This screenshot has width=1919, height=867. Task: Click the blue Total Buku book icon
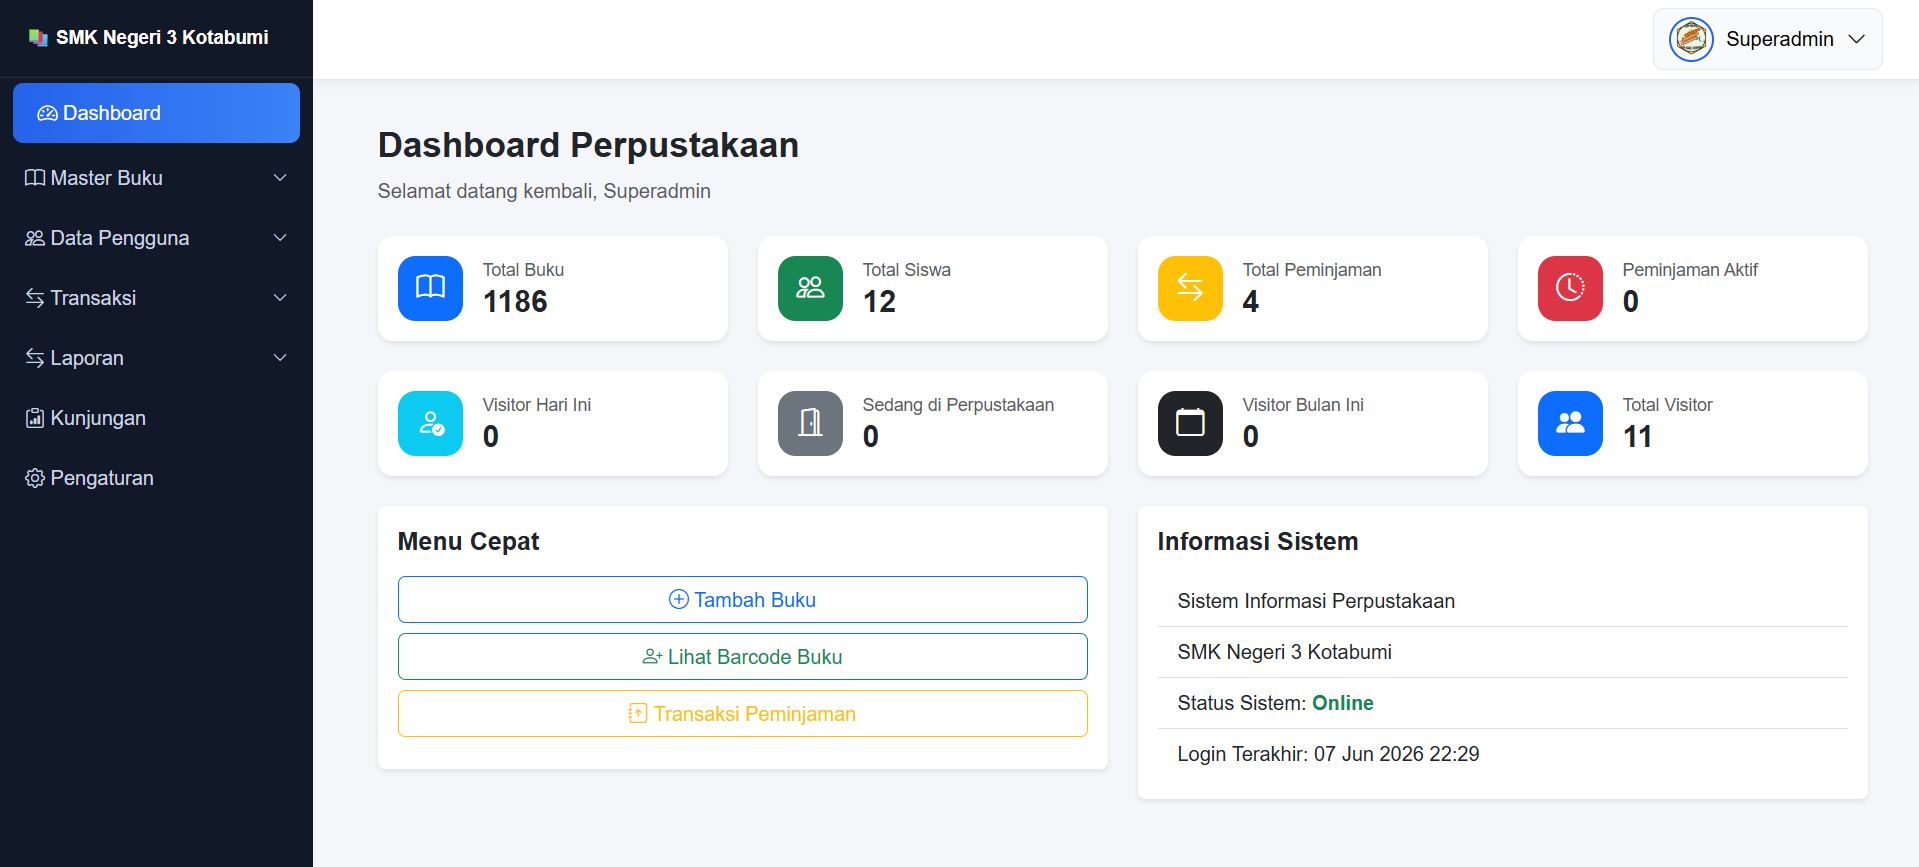[x=430, y=288]
